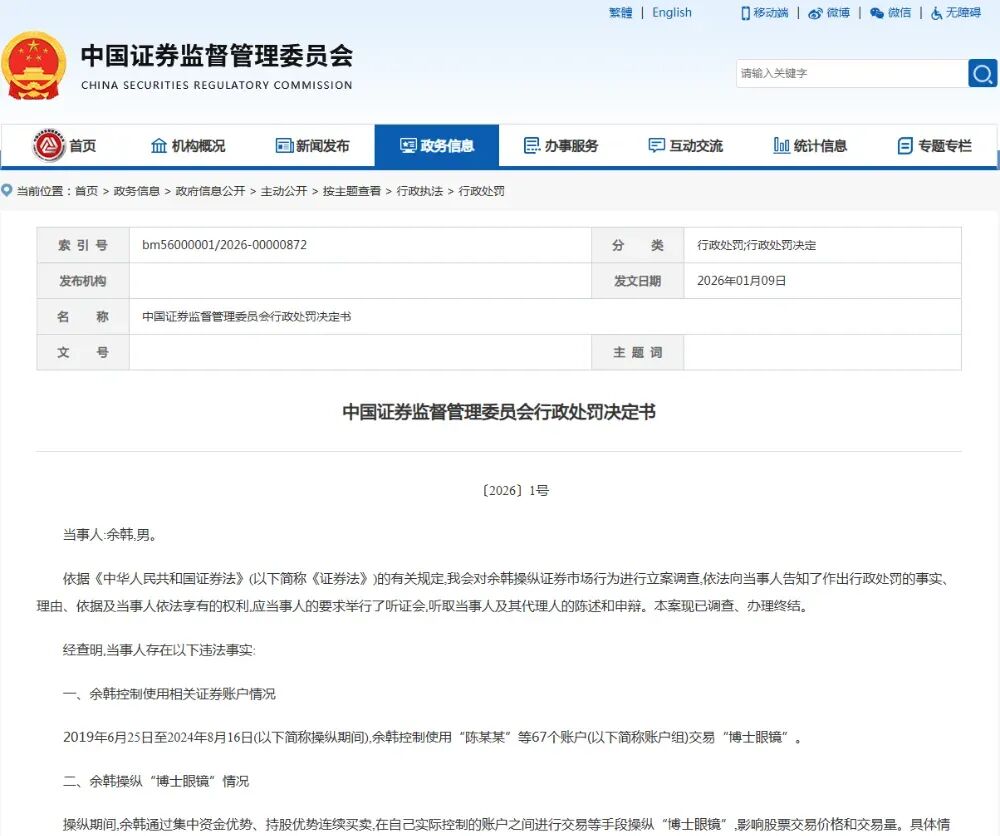Screen dimensions: 1000x836
Task: Open the 办事服务 navigation tab
Action: click(x=560, y=146)
